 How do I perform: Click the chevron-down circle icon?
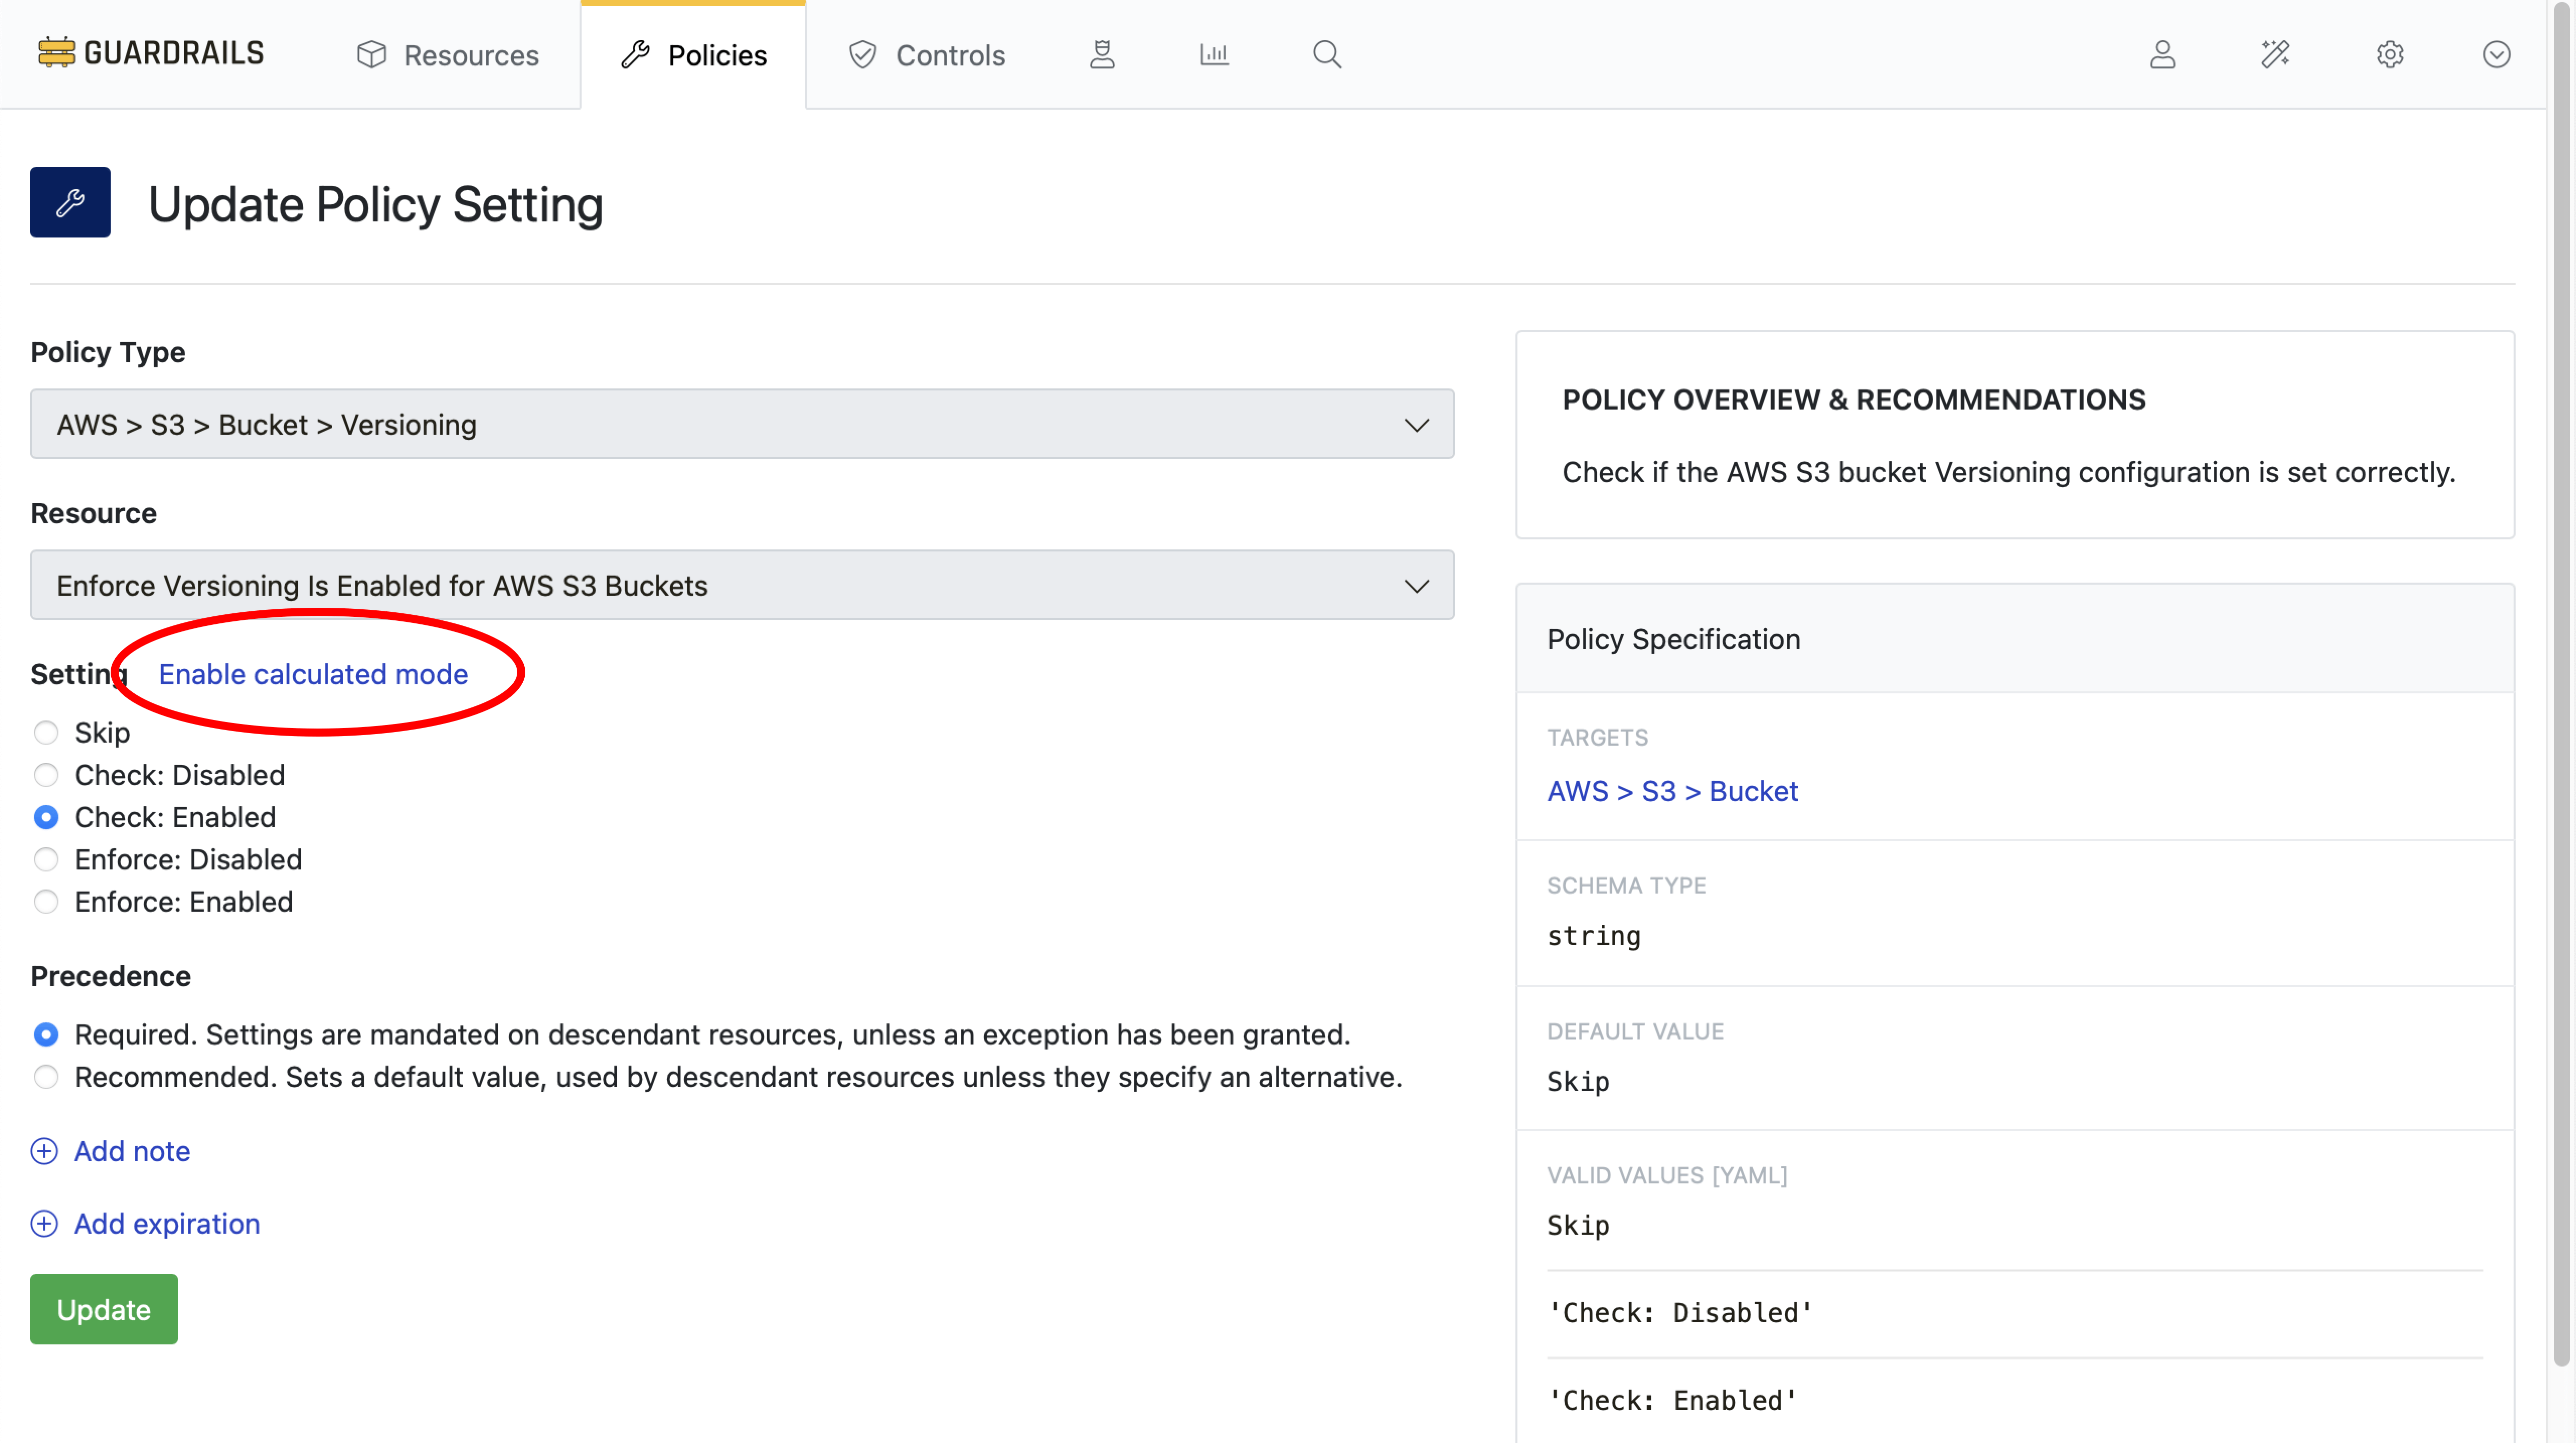2496,55
